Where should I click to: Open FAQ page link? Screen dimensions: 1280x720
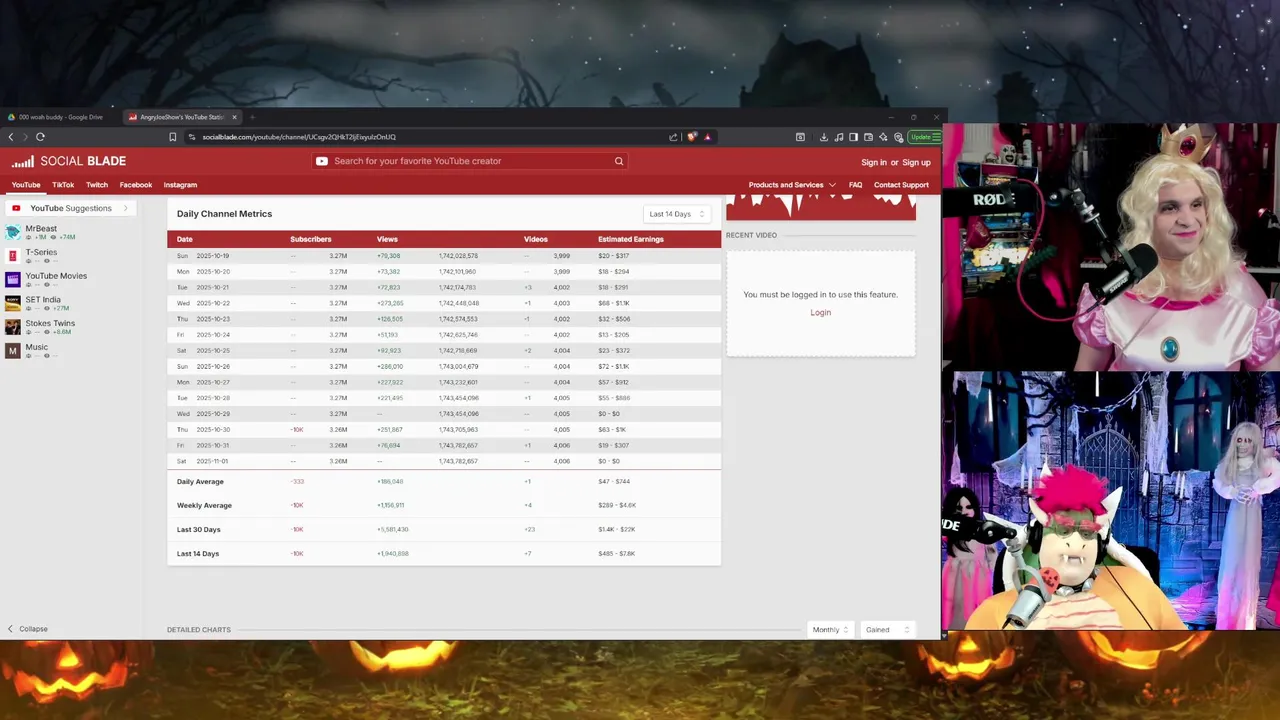point(855,185)
